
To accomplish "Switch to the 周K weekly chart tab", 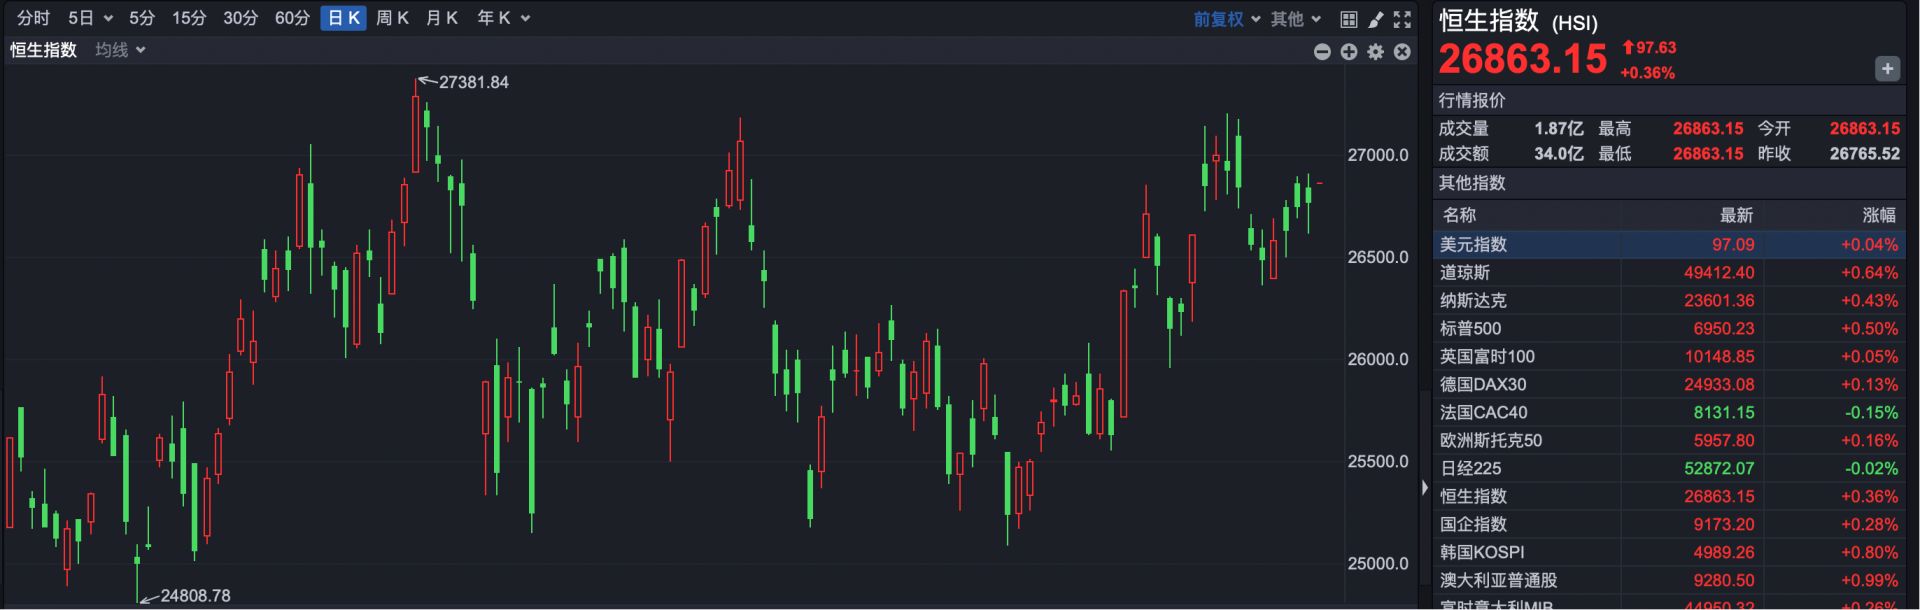I will pos(392,18).
